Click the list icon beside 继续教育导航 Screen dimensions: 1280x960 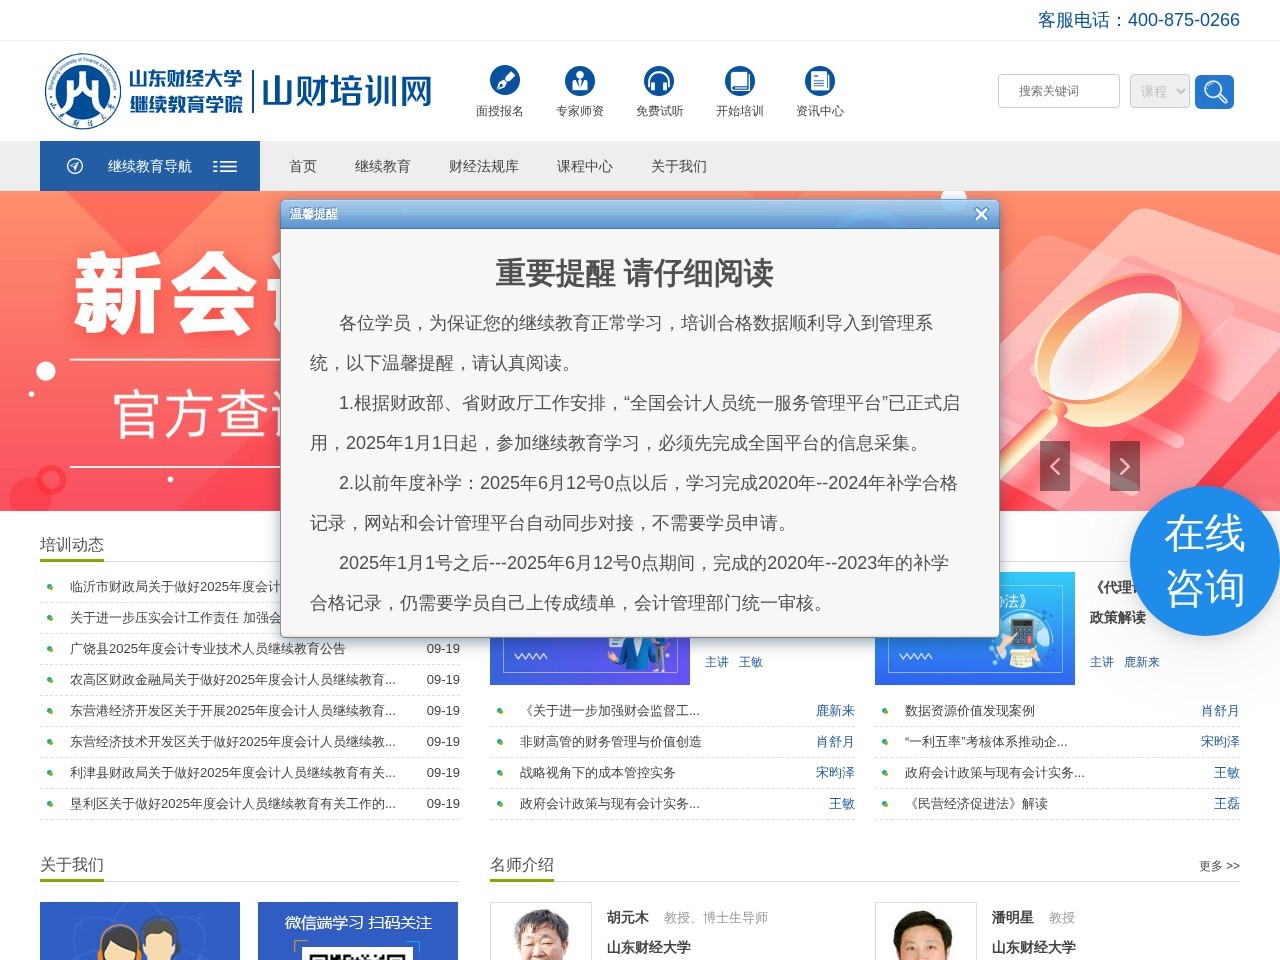click(226, 166)
